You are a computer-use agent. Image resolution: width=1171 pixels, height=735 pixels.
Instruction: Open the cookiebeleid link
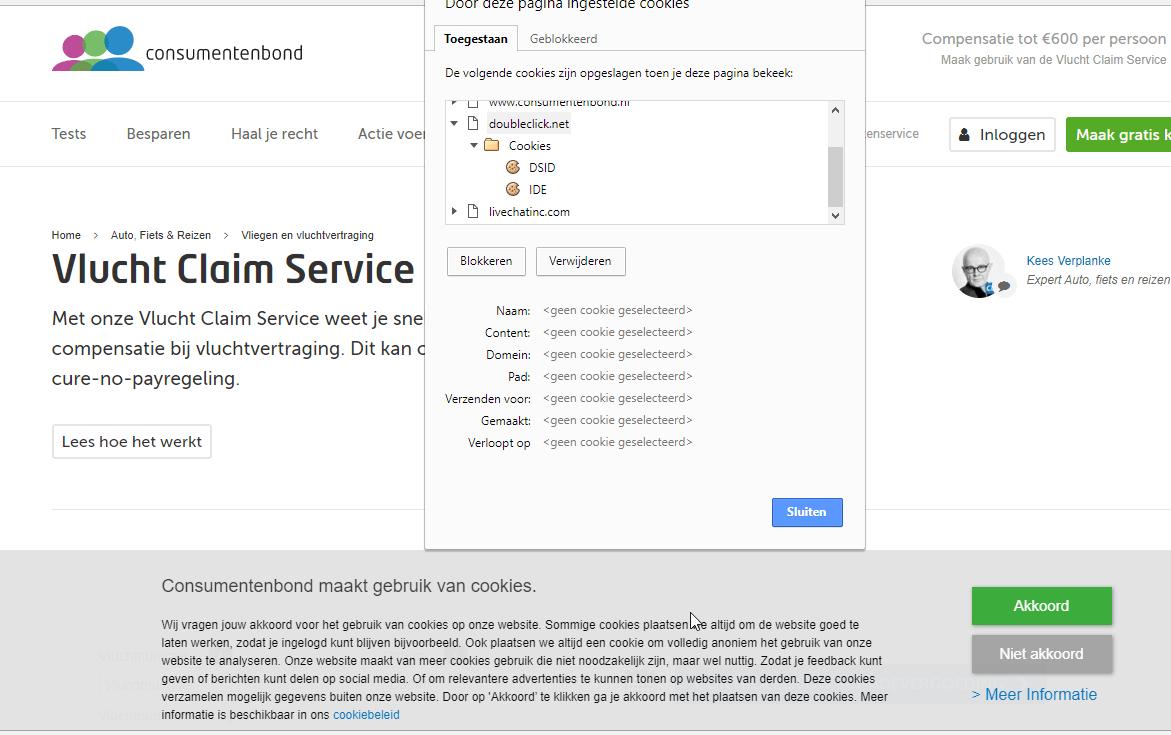tap(366, 715)
